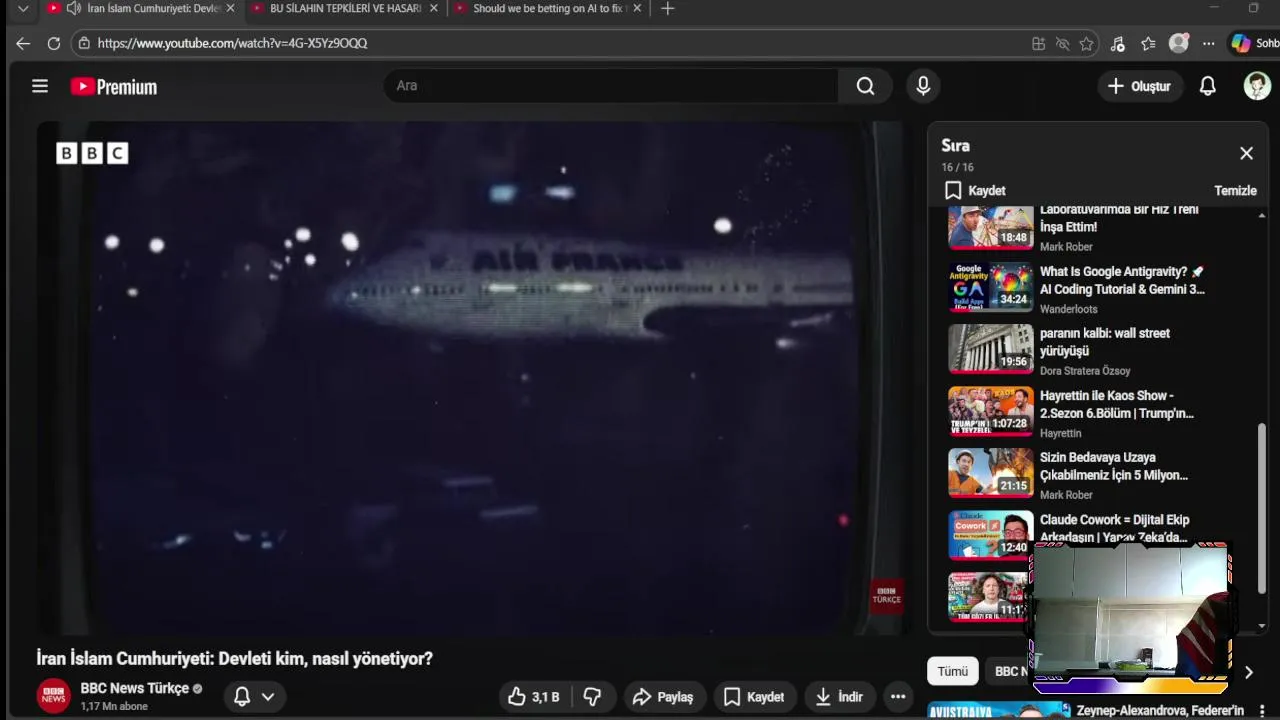Open browser settings three-dot menu

click(x=1209, y=43)
